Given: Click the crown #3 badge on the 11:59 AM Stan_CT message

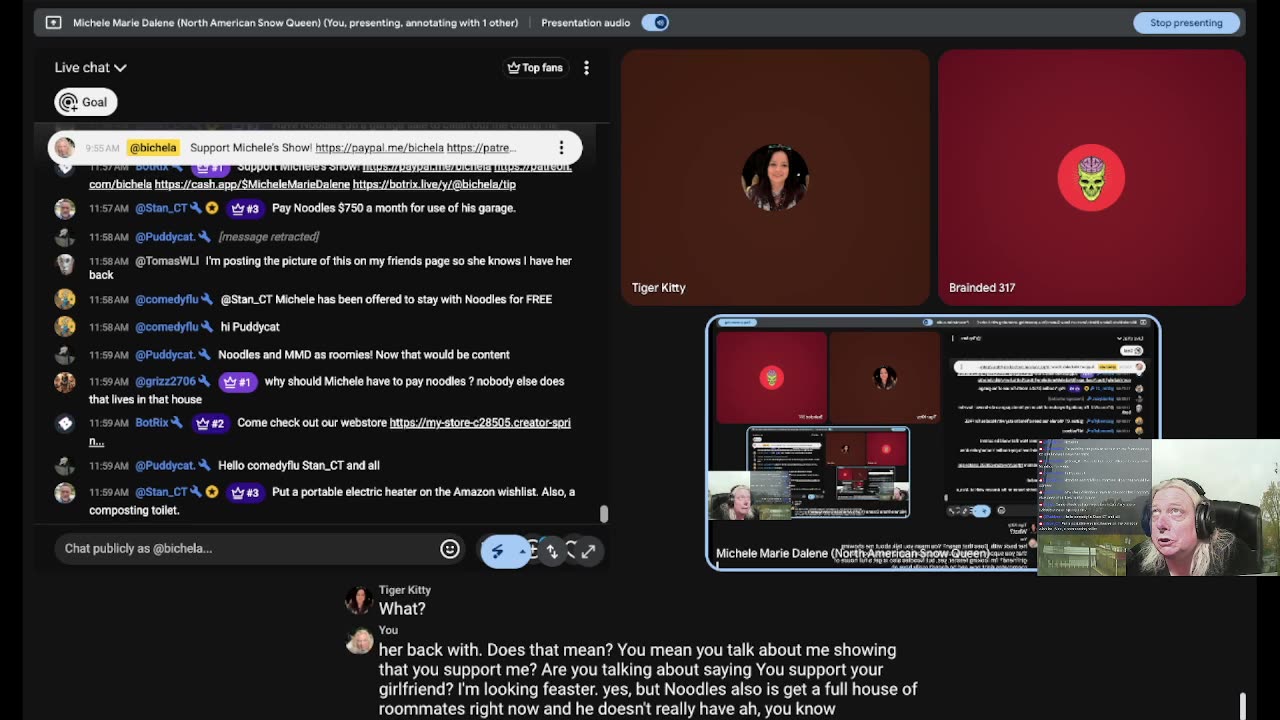Looking at the screenshot, I should coord(244,492).
